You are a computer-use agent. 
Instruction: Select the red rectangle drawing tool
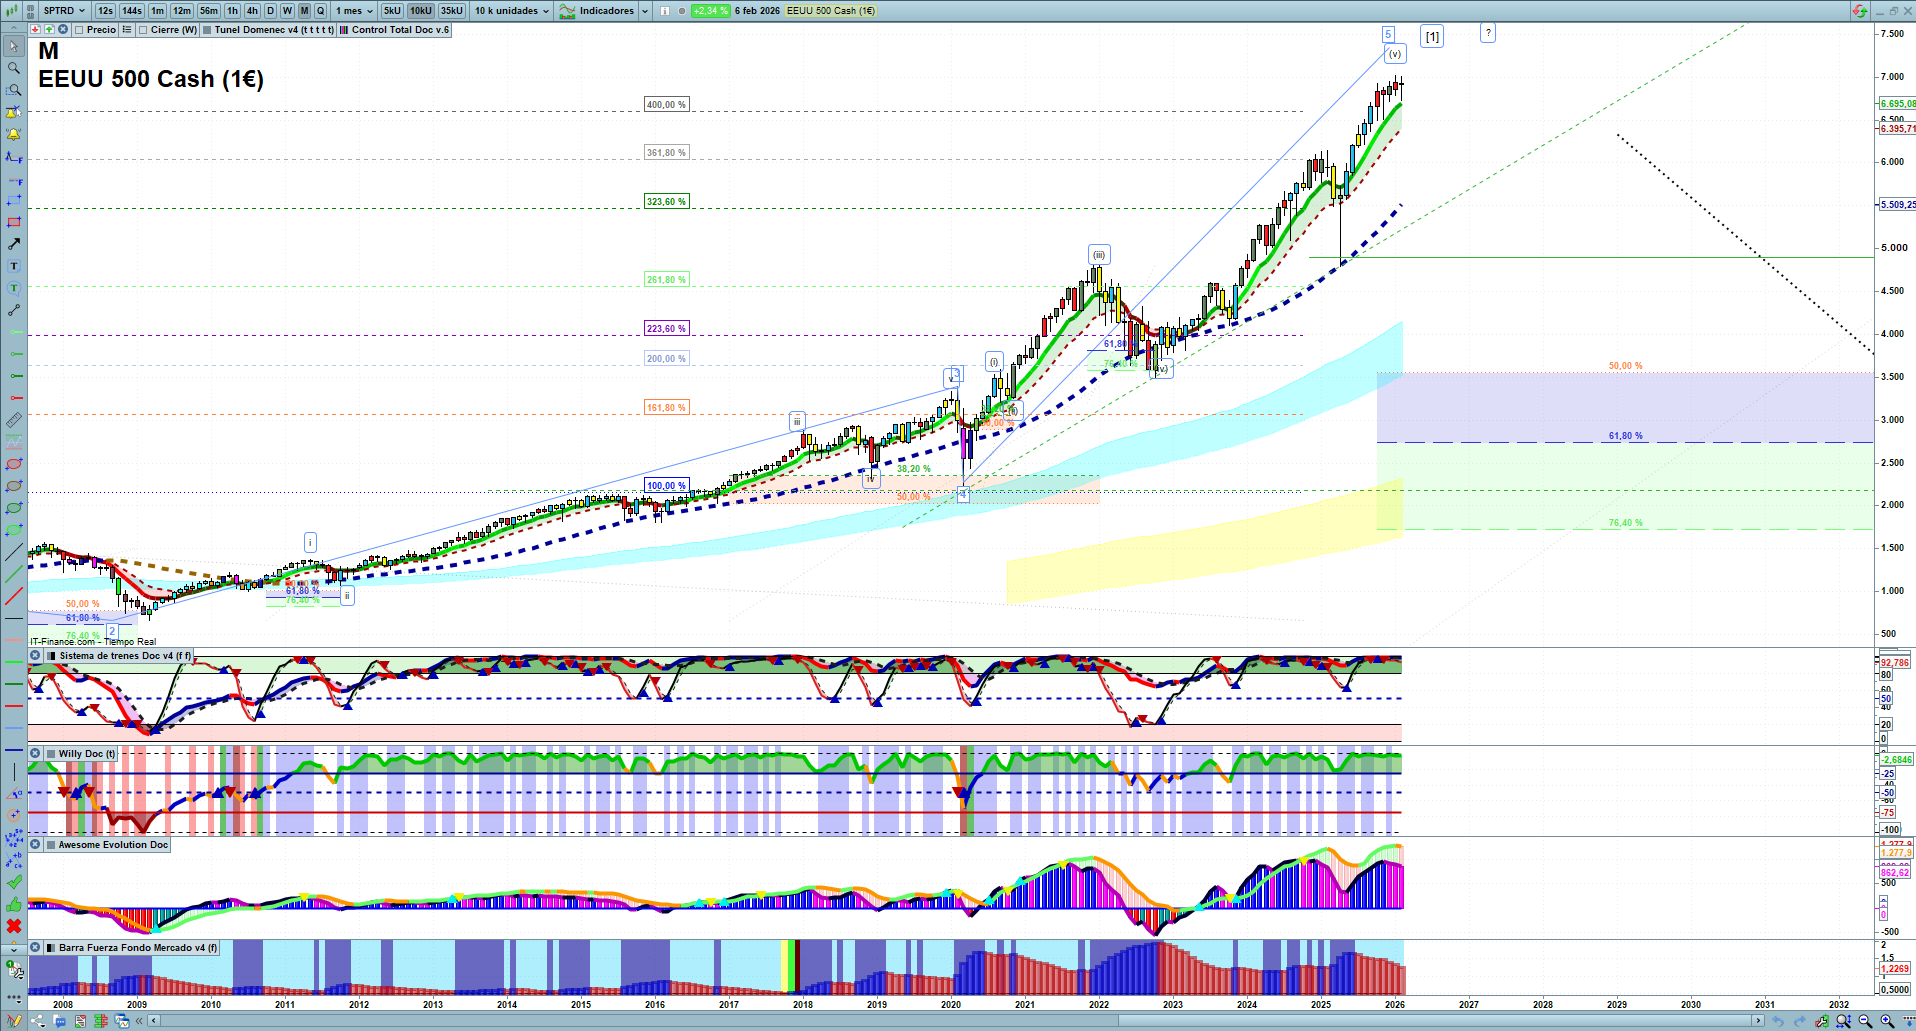[x=14, y=222]
